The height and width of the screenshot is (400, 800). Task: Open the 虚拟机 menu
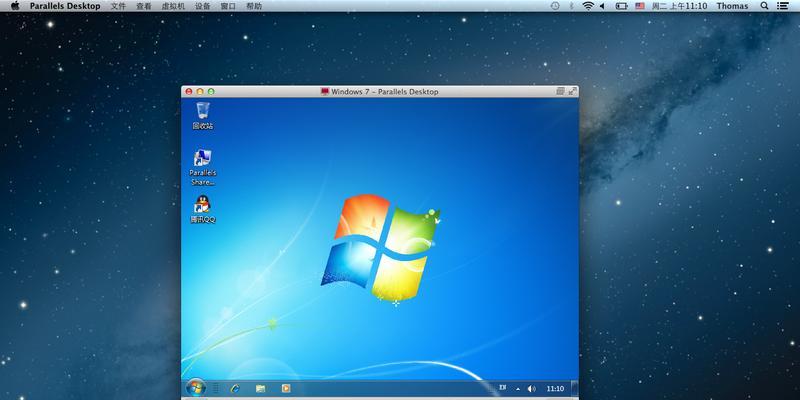[x=173, y=6]
